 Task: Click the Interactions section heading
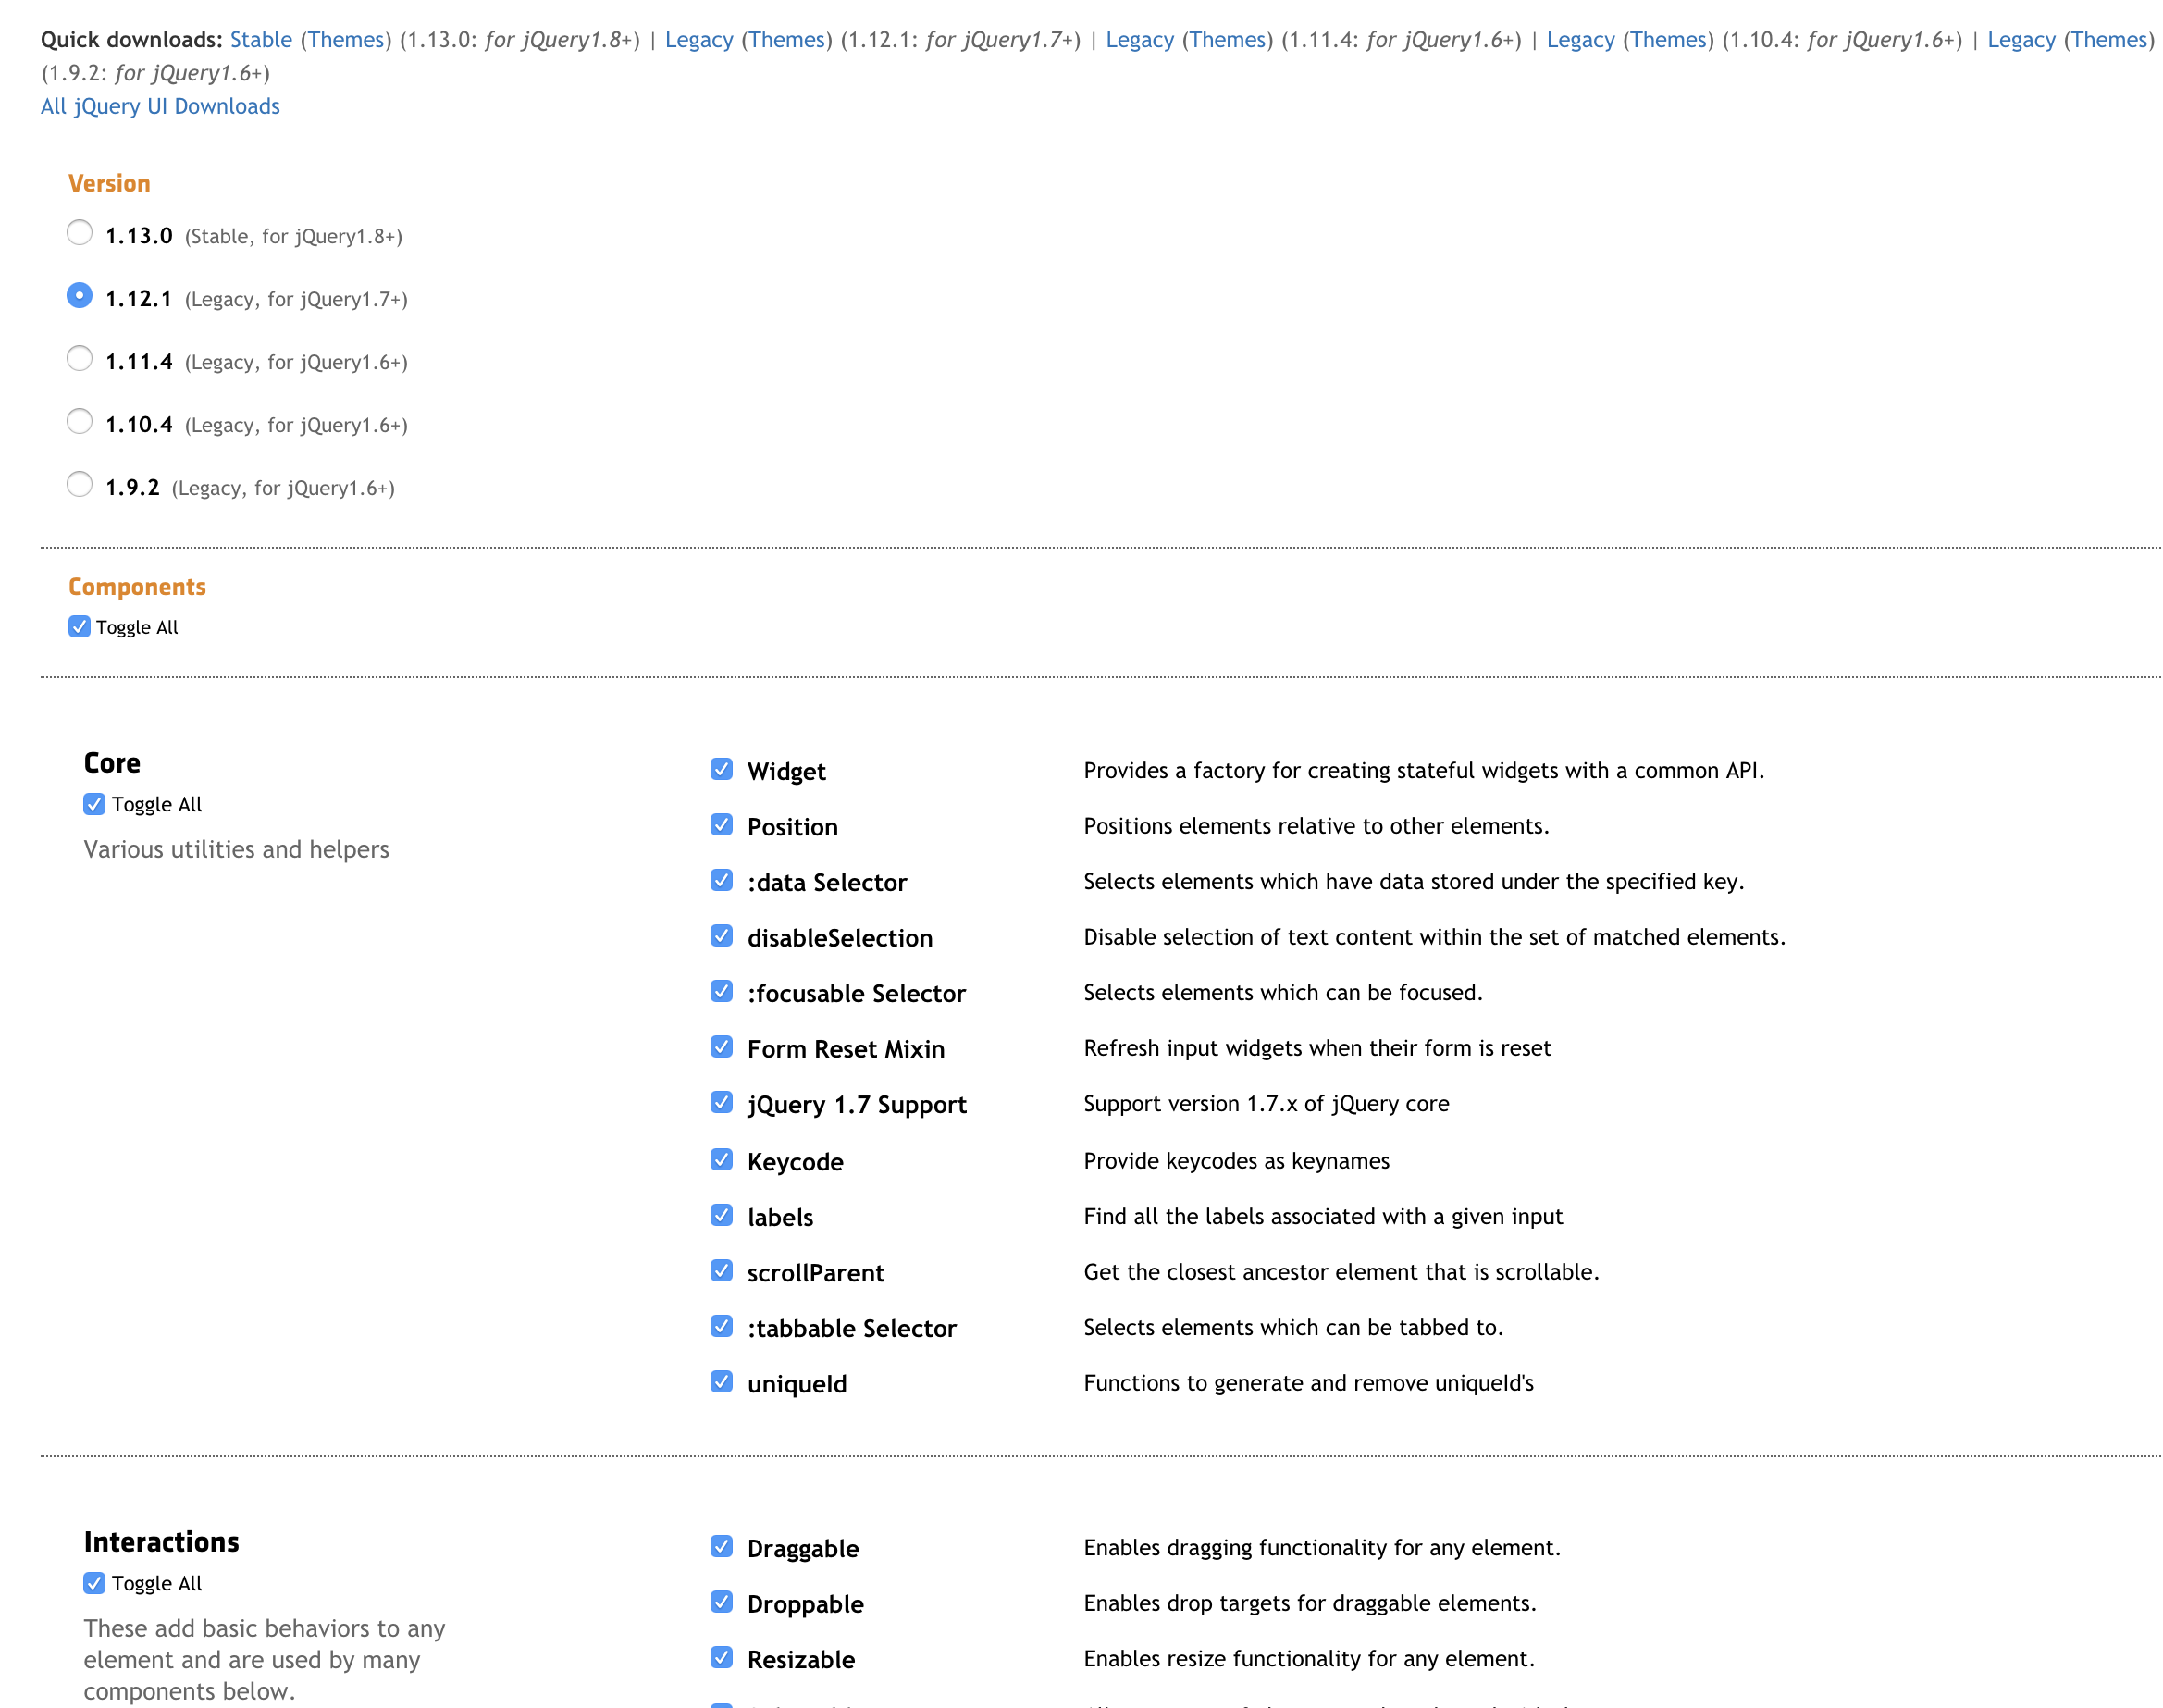[x=162, y=1542]
